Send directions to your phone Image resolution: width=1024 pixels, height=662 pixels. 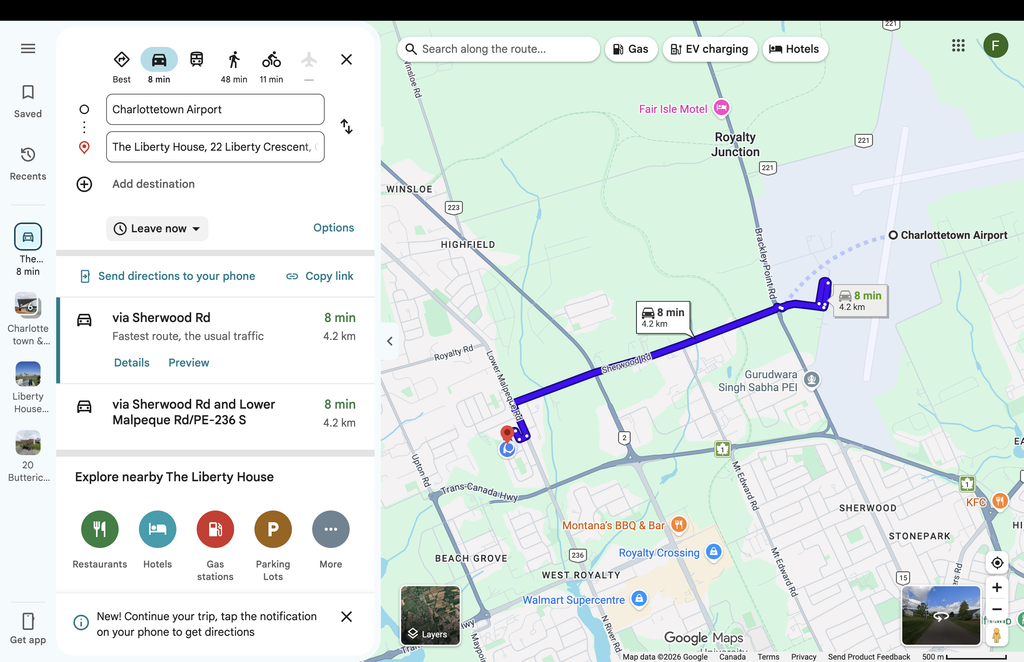pyautogui.click(x=167, y=276)
